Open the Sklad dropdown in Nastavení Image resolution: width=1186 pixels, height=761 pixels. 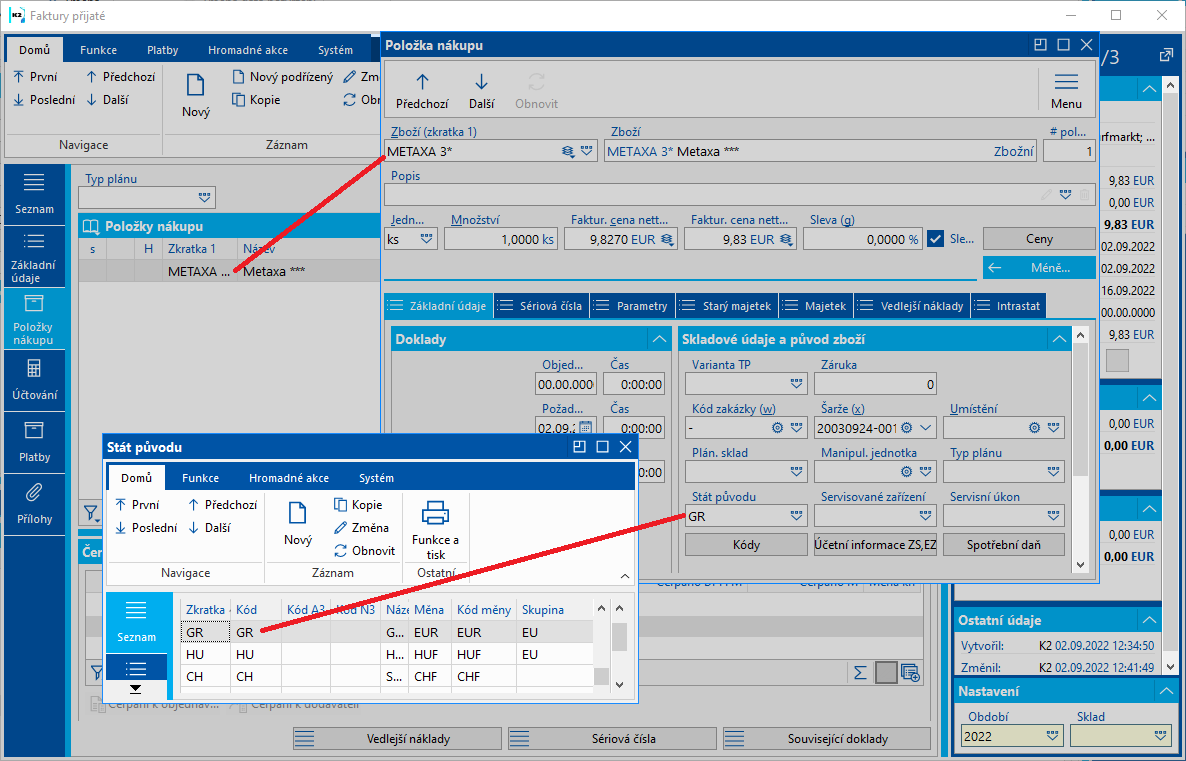point(1160,735)
